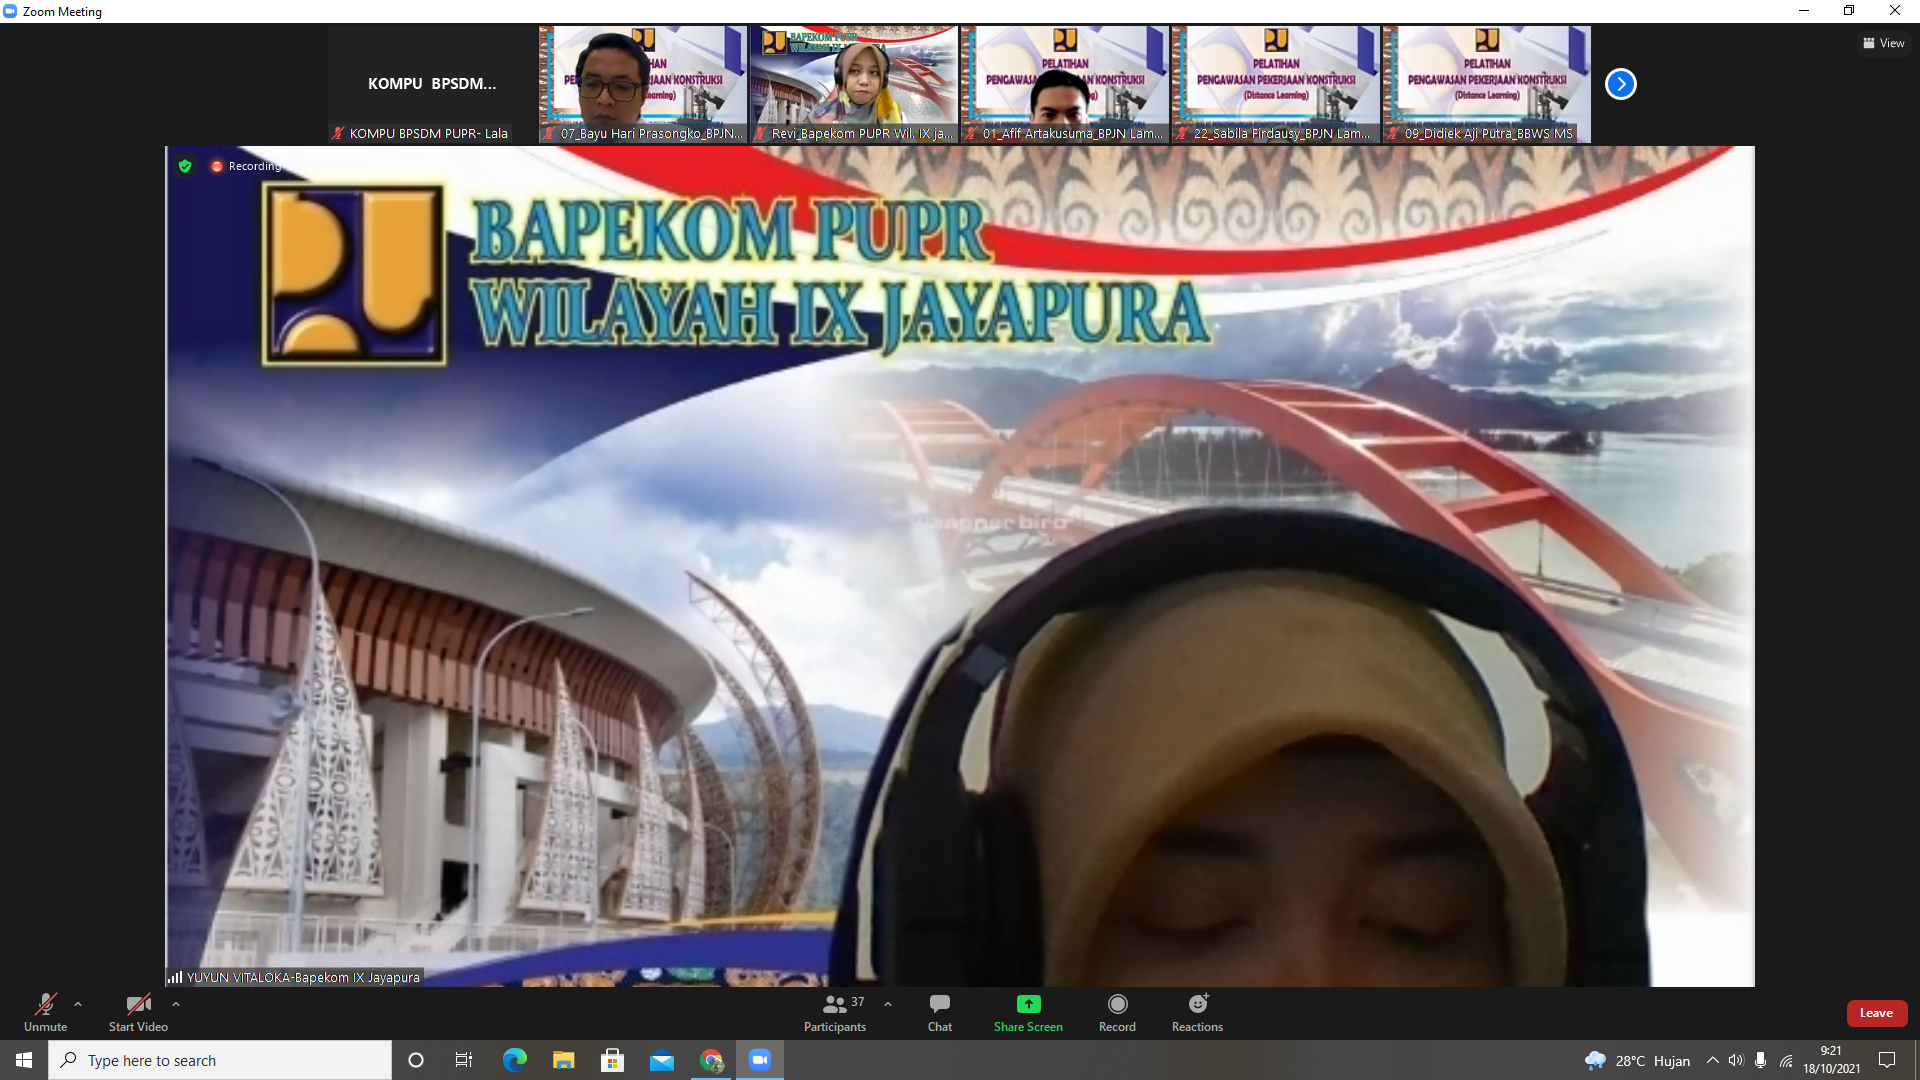Leave the meeting
This screenshot has width=1920, height=1080.
pyautogui.click(x=1876, y=1013)
